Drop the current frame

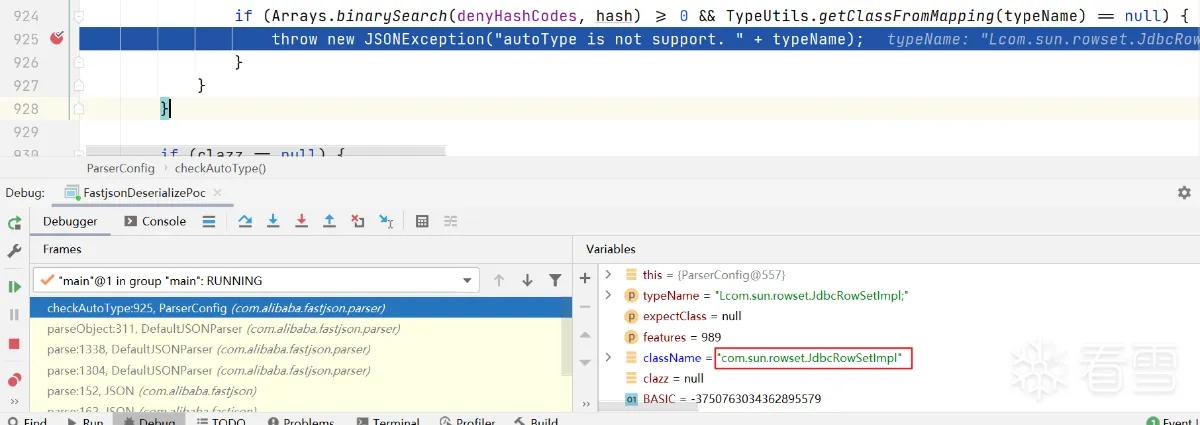pyautogui.click(x=357, y=221)
